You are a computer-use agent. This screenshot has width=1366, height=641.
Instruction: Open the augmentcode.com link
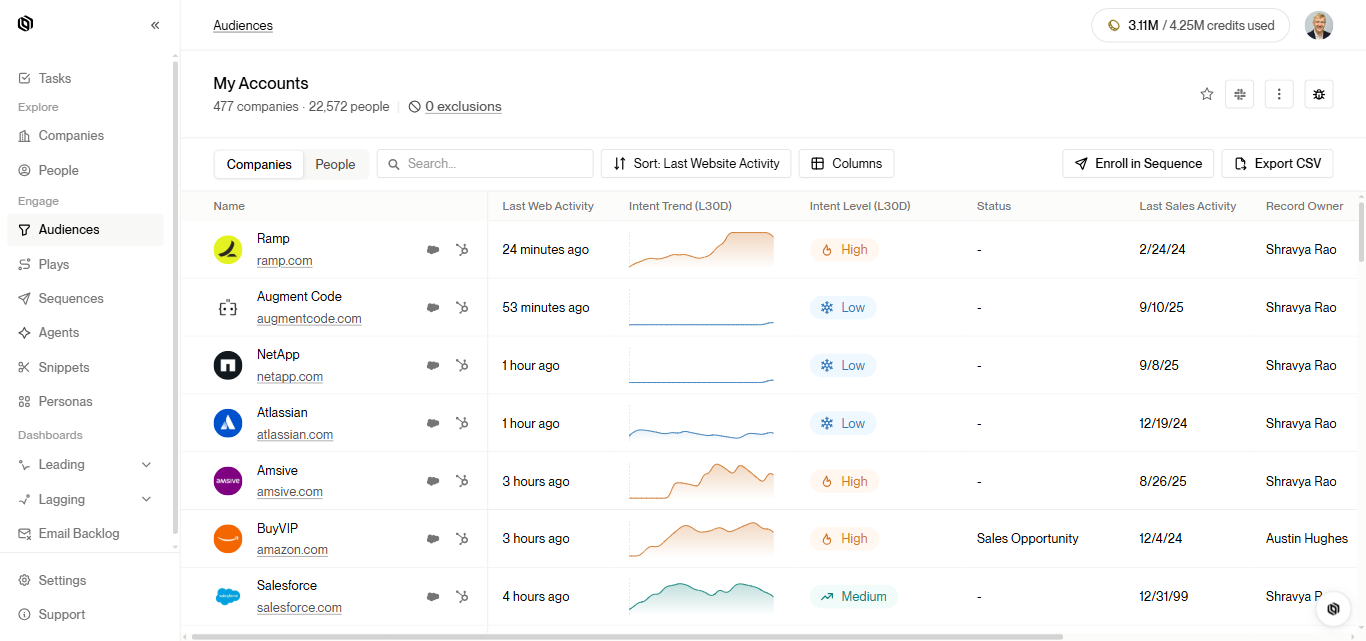[x=309, y=318]
